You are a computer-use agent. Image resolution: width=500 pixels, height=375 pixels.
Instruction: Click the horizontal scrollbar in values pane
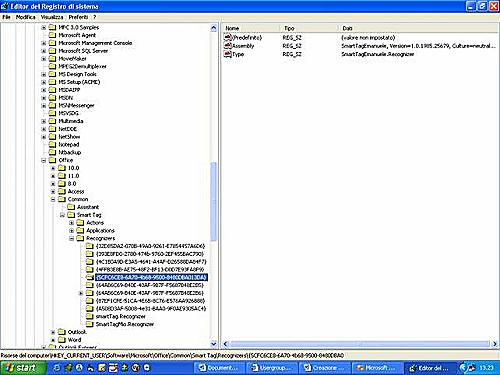pos(359,344)
